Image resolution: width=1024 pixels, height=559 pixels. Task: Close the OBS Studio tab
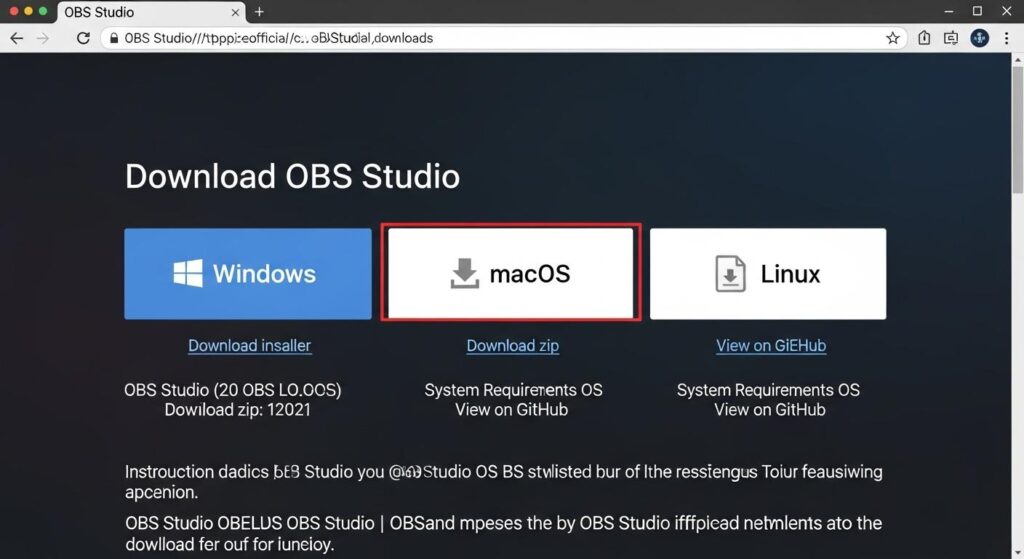pos(235,12)
